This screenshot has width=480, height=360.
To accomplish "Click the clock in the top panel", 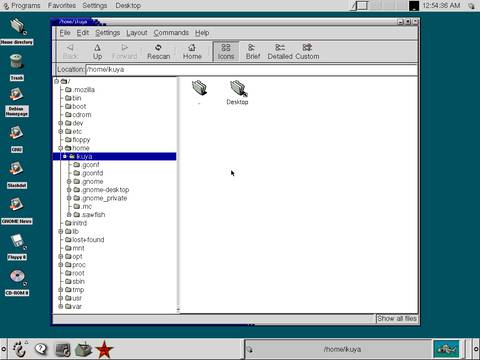I will coord(441,5).
